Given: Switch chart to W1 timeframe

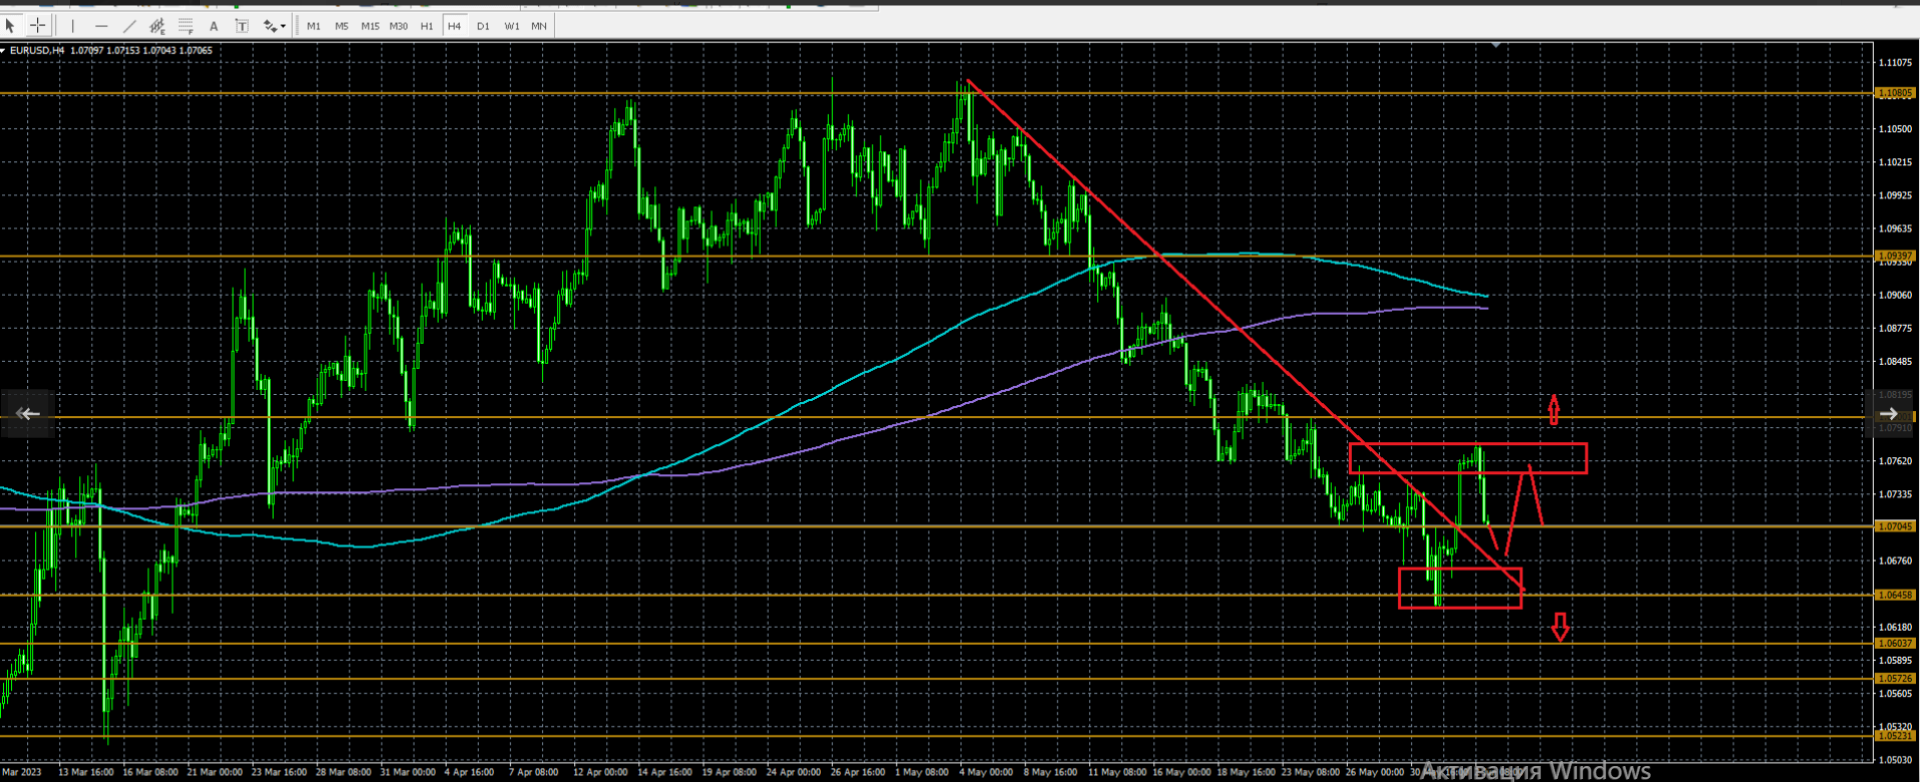Looking at the screenshot, I should coord(512,26).
